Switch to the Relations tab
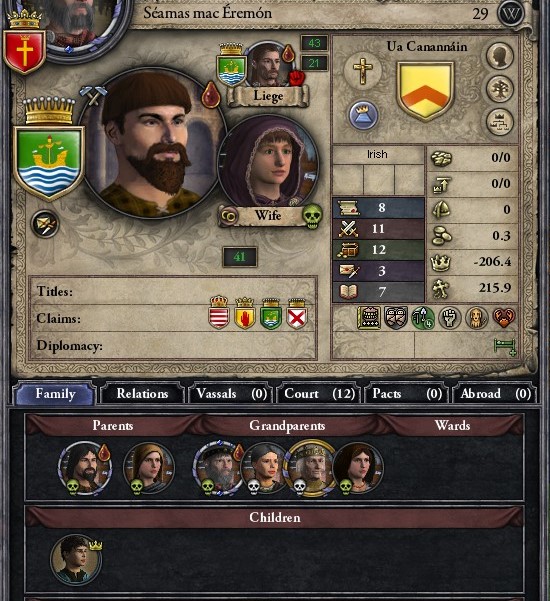This screenshot has height=601, width=550. pyautogui.click(x=142, y=394)
